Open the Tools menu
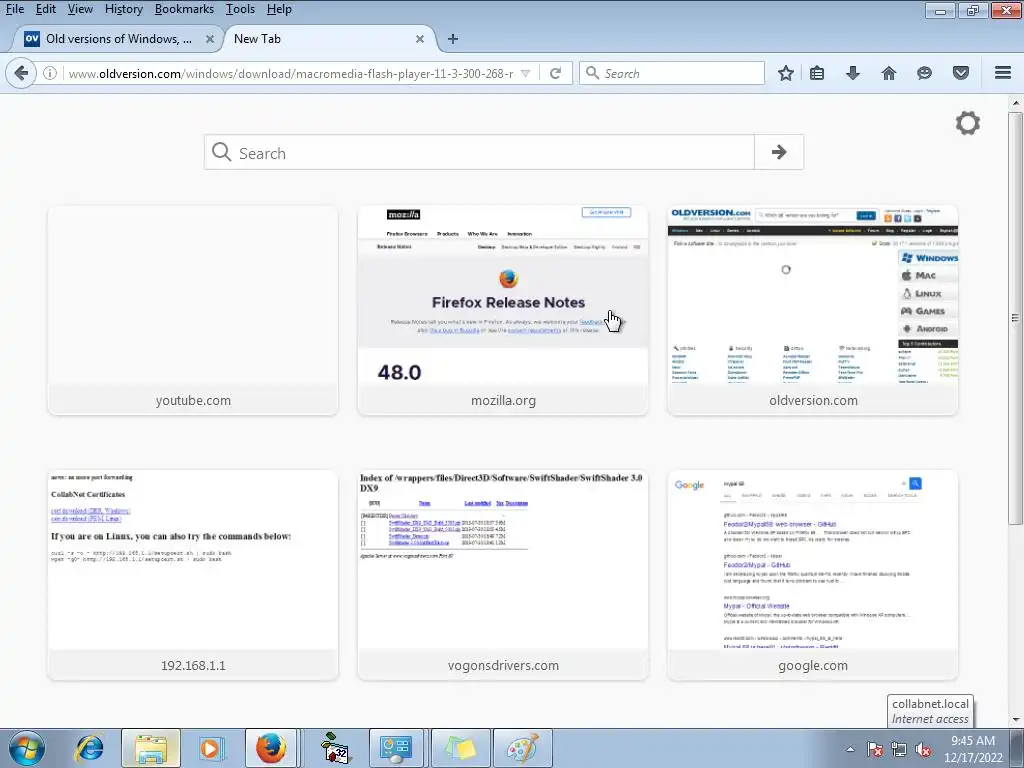 240,9
